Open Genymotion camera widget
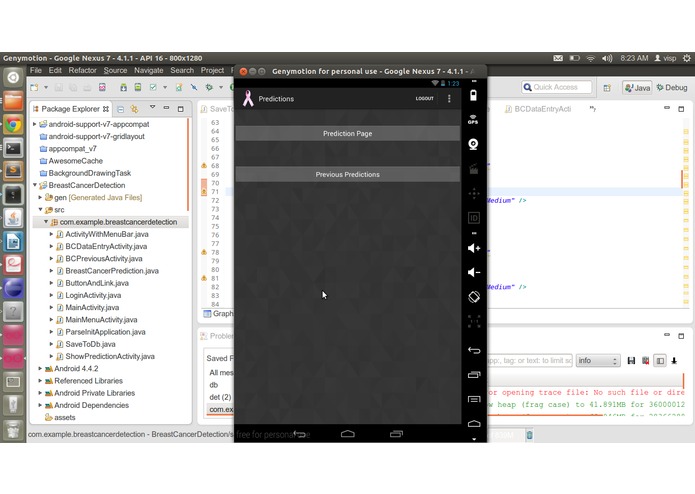The width and height of the screenshot is (695, 494). 473,144
